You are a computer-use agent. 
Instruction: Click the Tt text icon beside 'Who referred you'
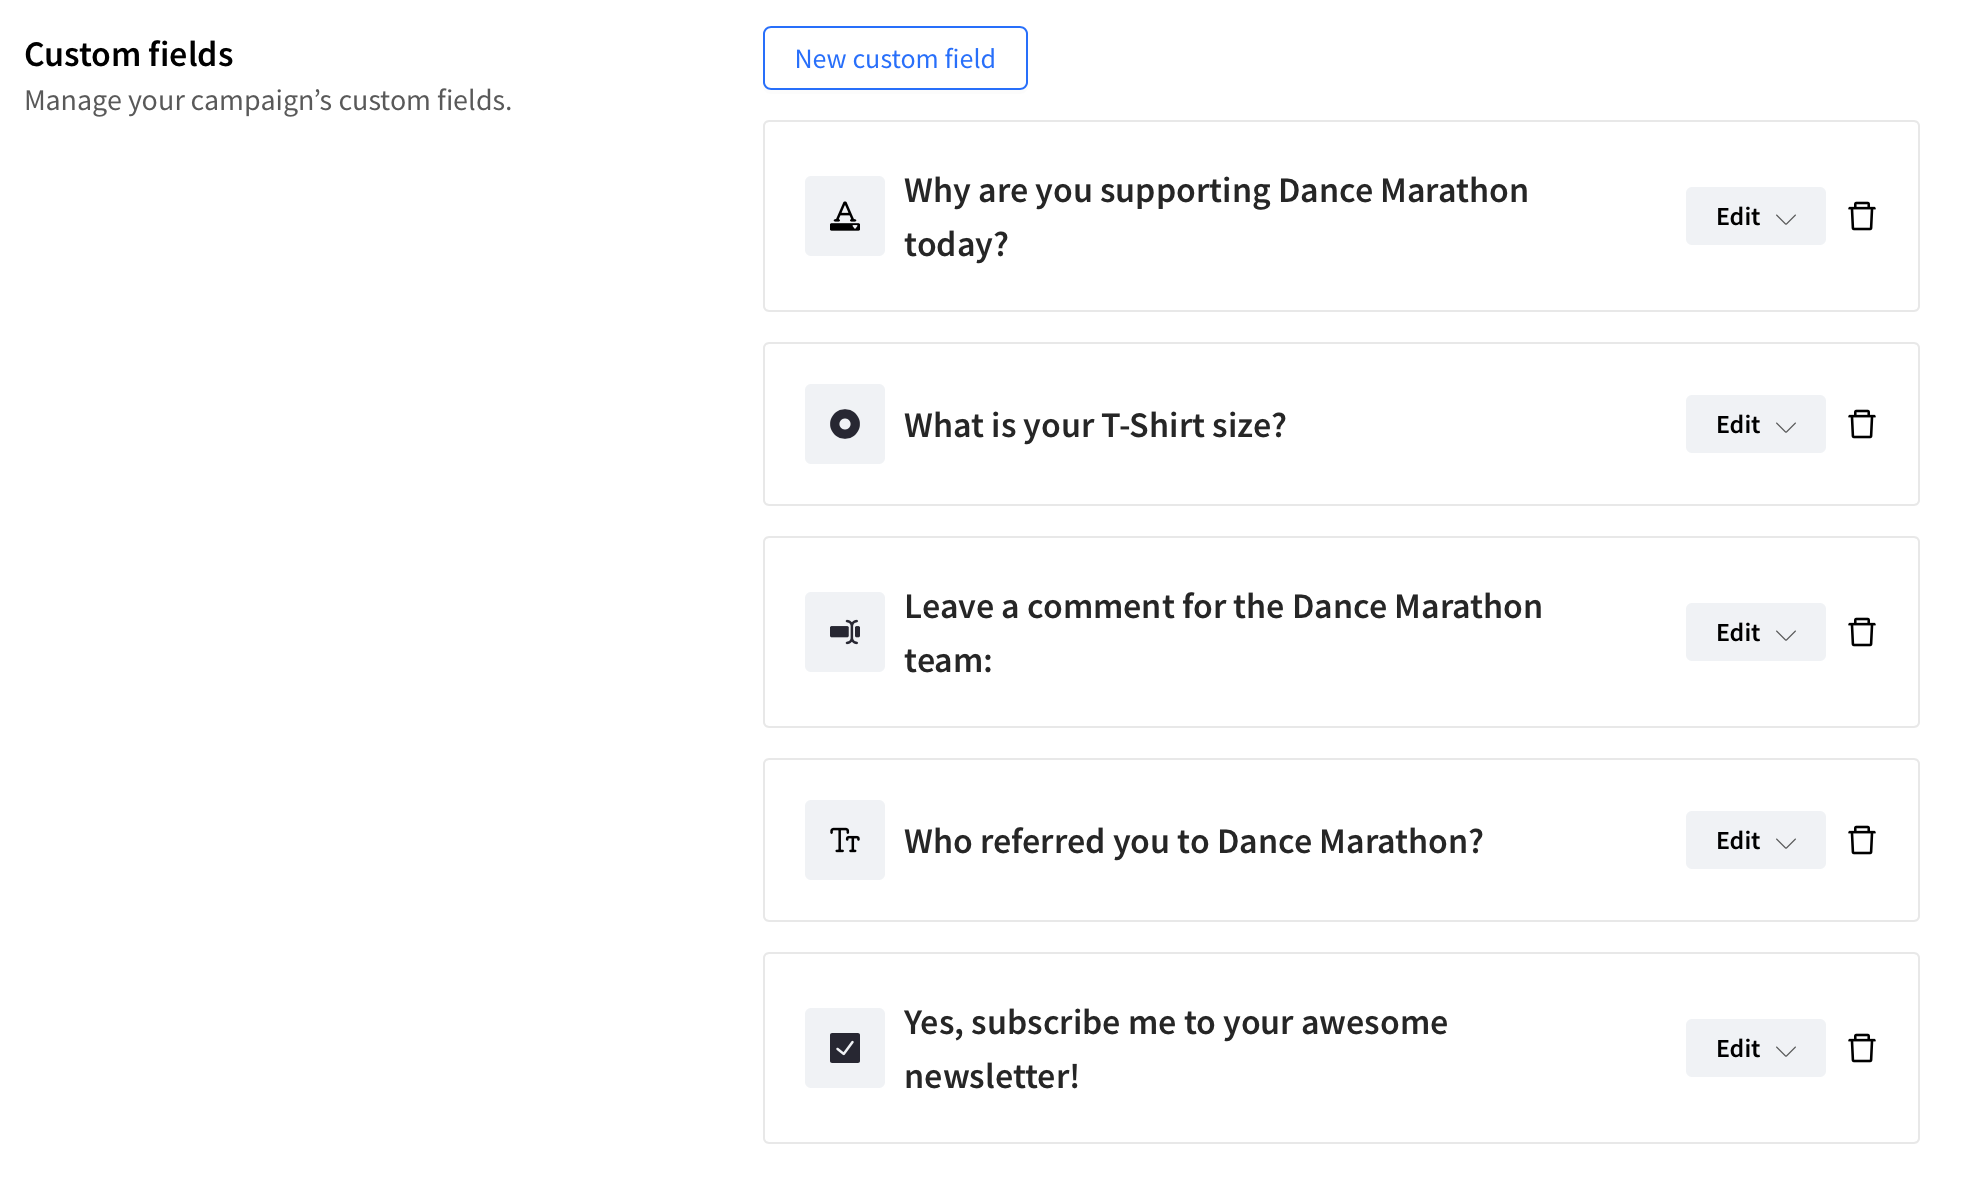click(845, 840)
